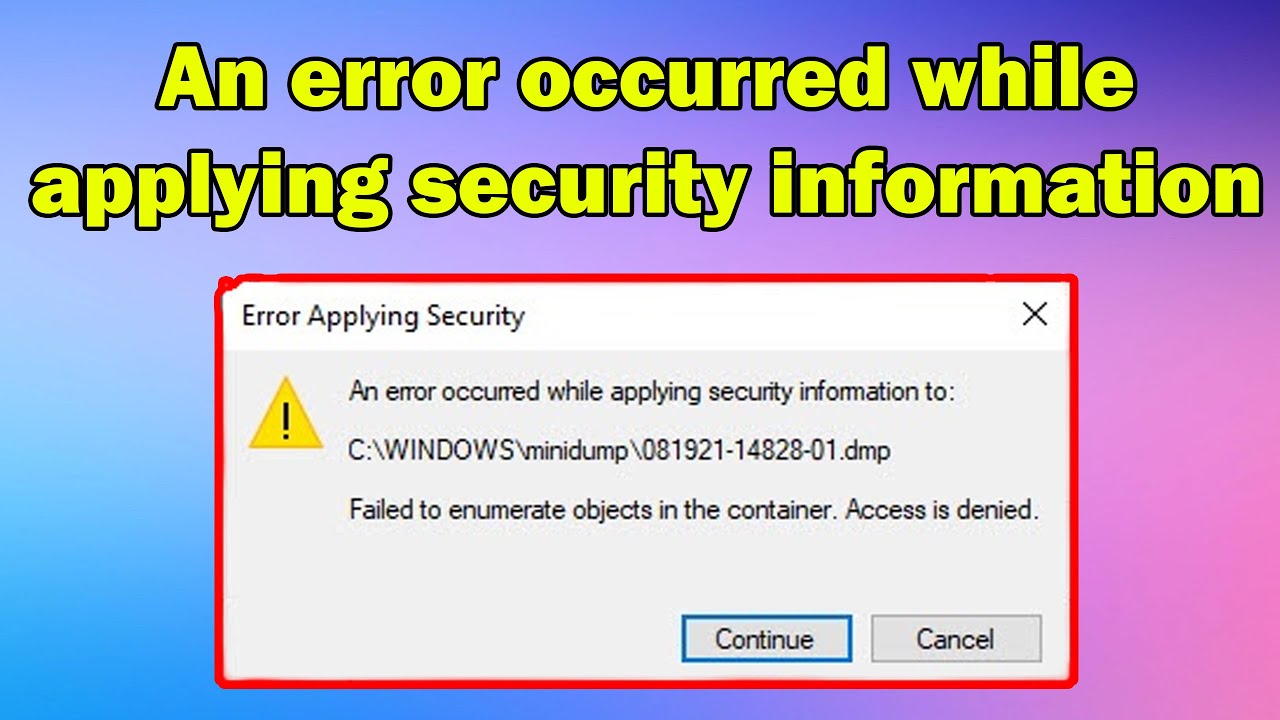The height and width of the screenshot is (720, 1280).
Task: Click 'An error occurred while applying security information to:' message
Action: [652, 393]
